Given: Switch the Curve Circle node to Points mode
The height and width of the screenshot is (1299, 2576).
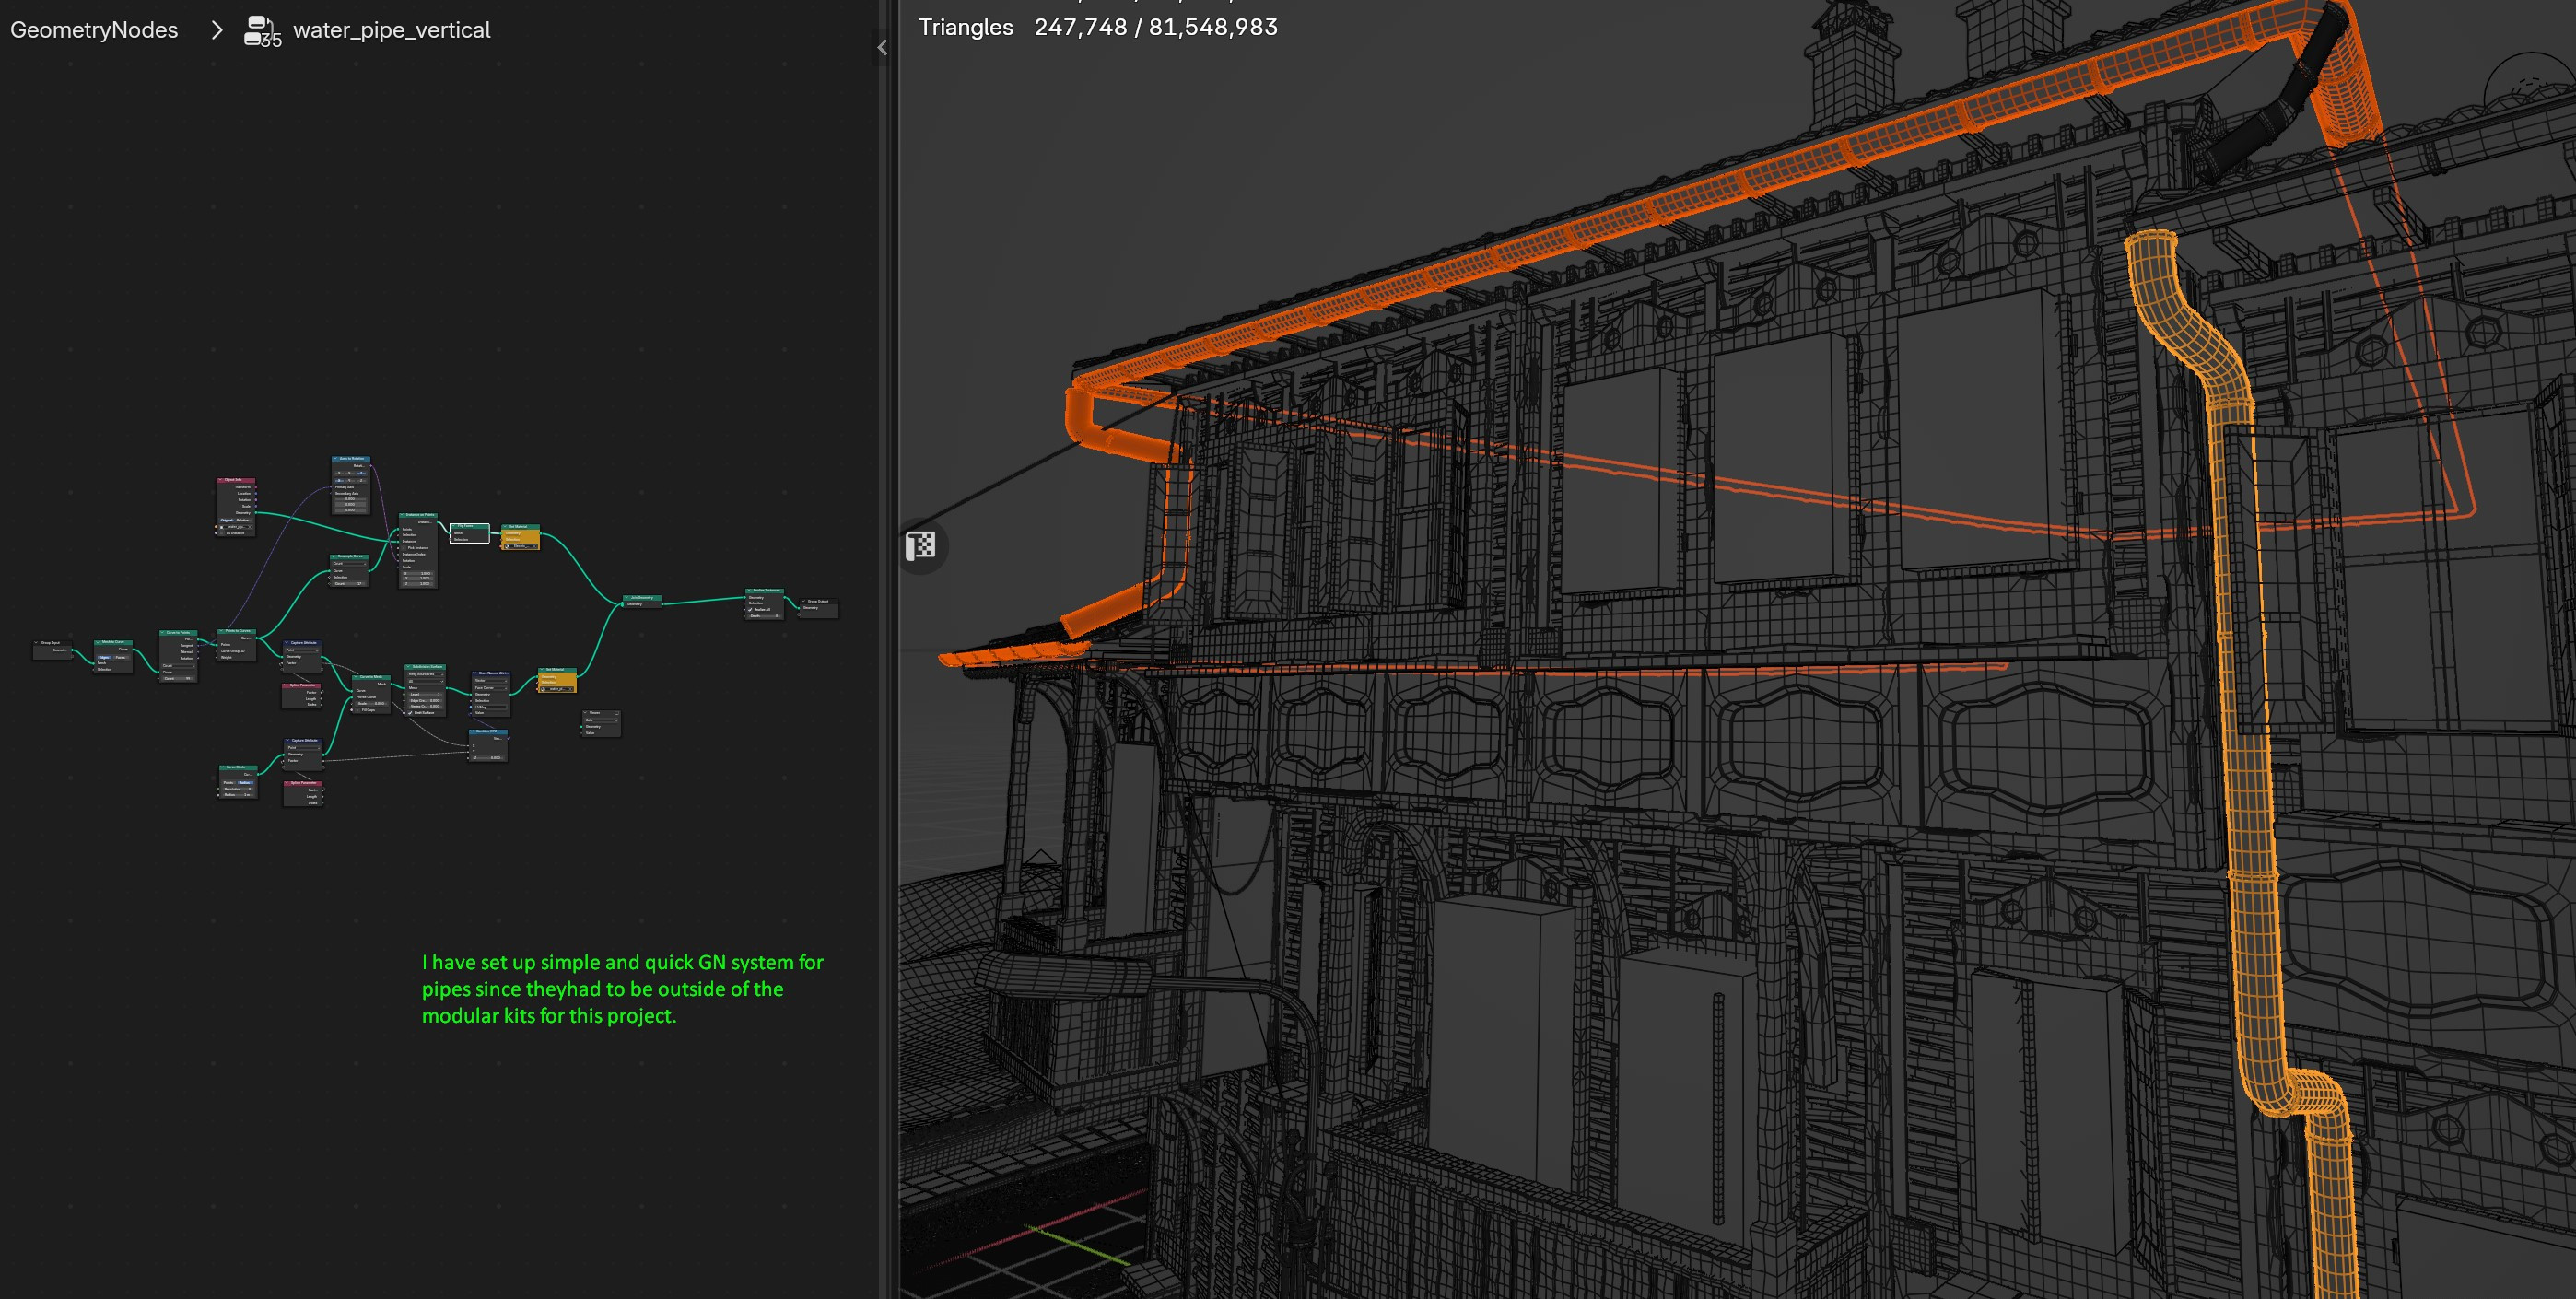Looking at the screenshot, I should pyautogui.click(x=230, y=784).
